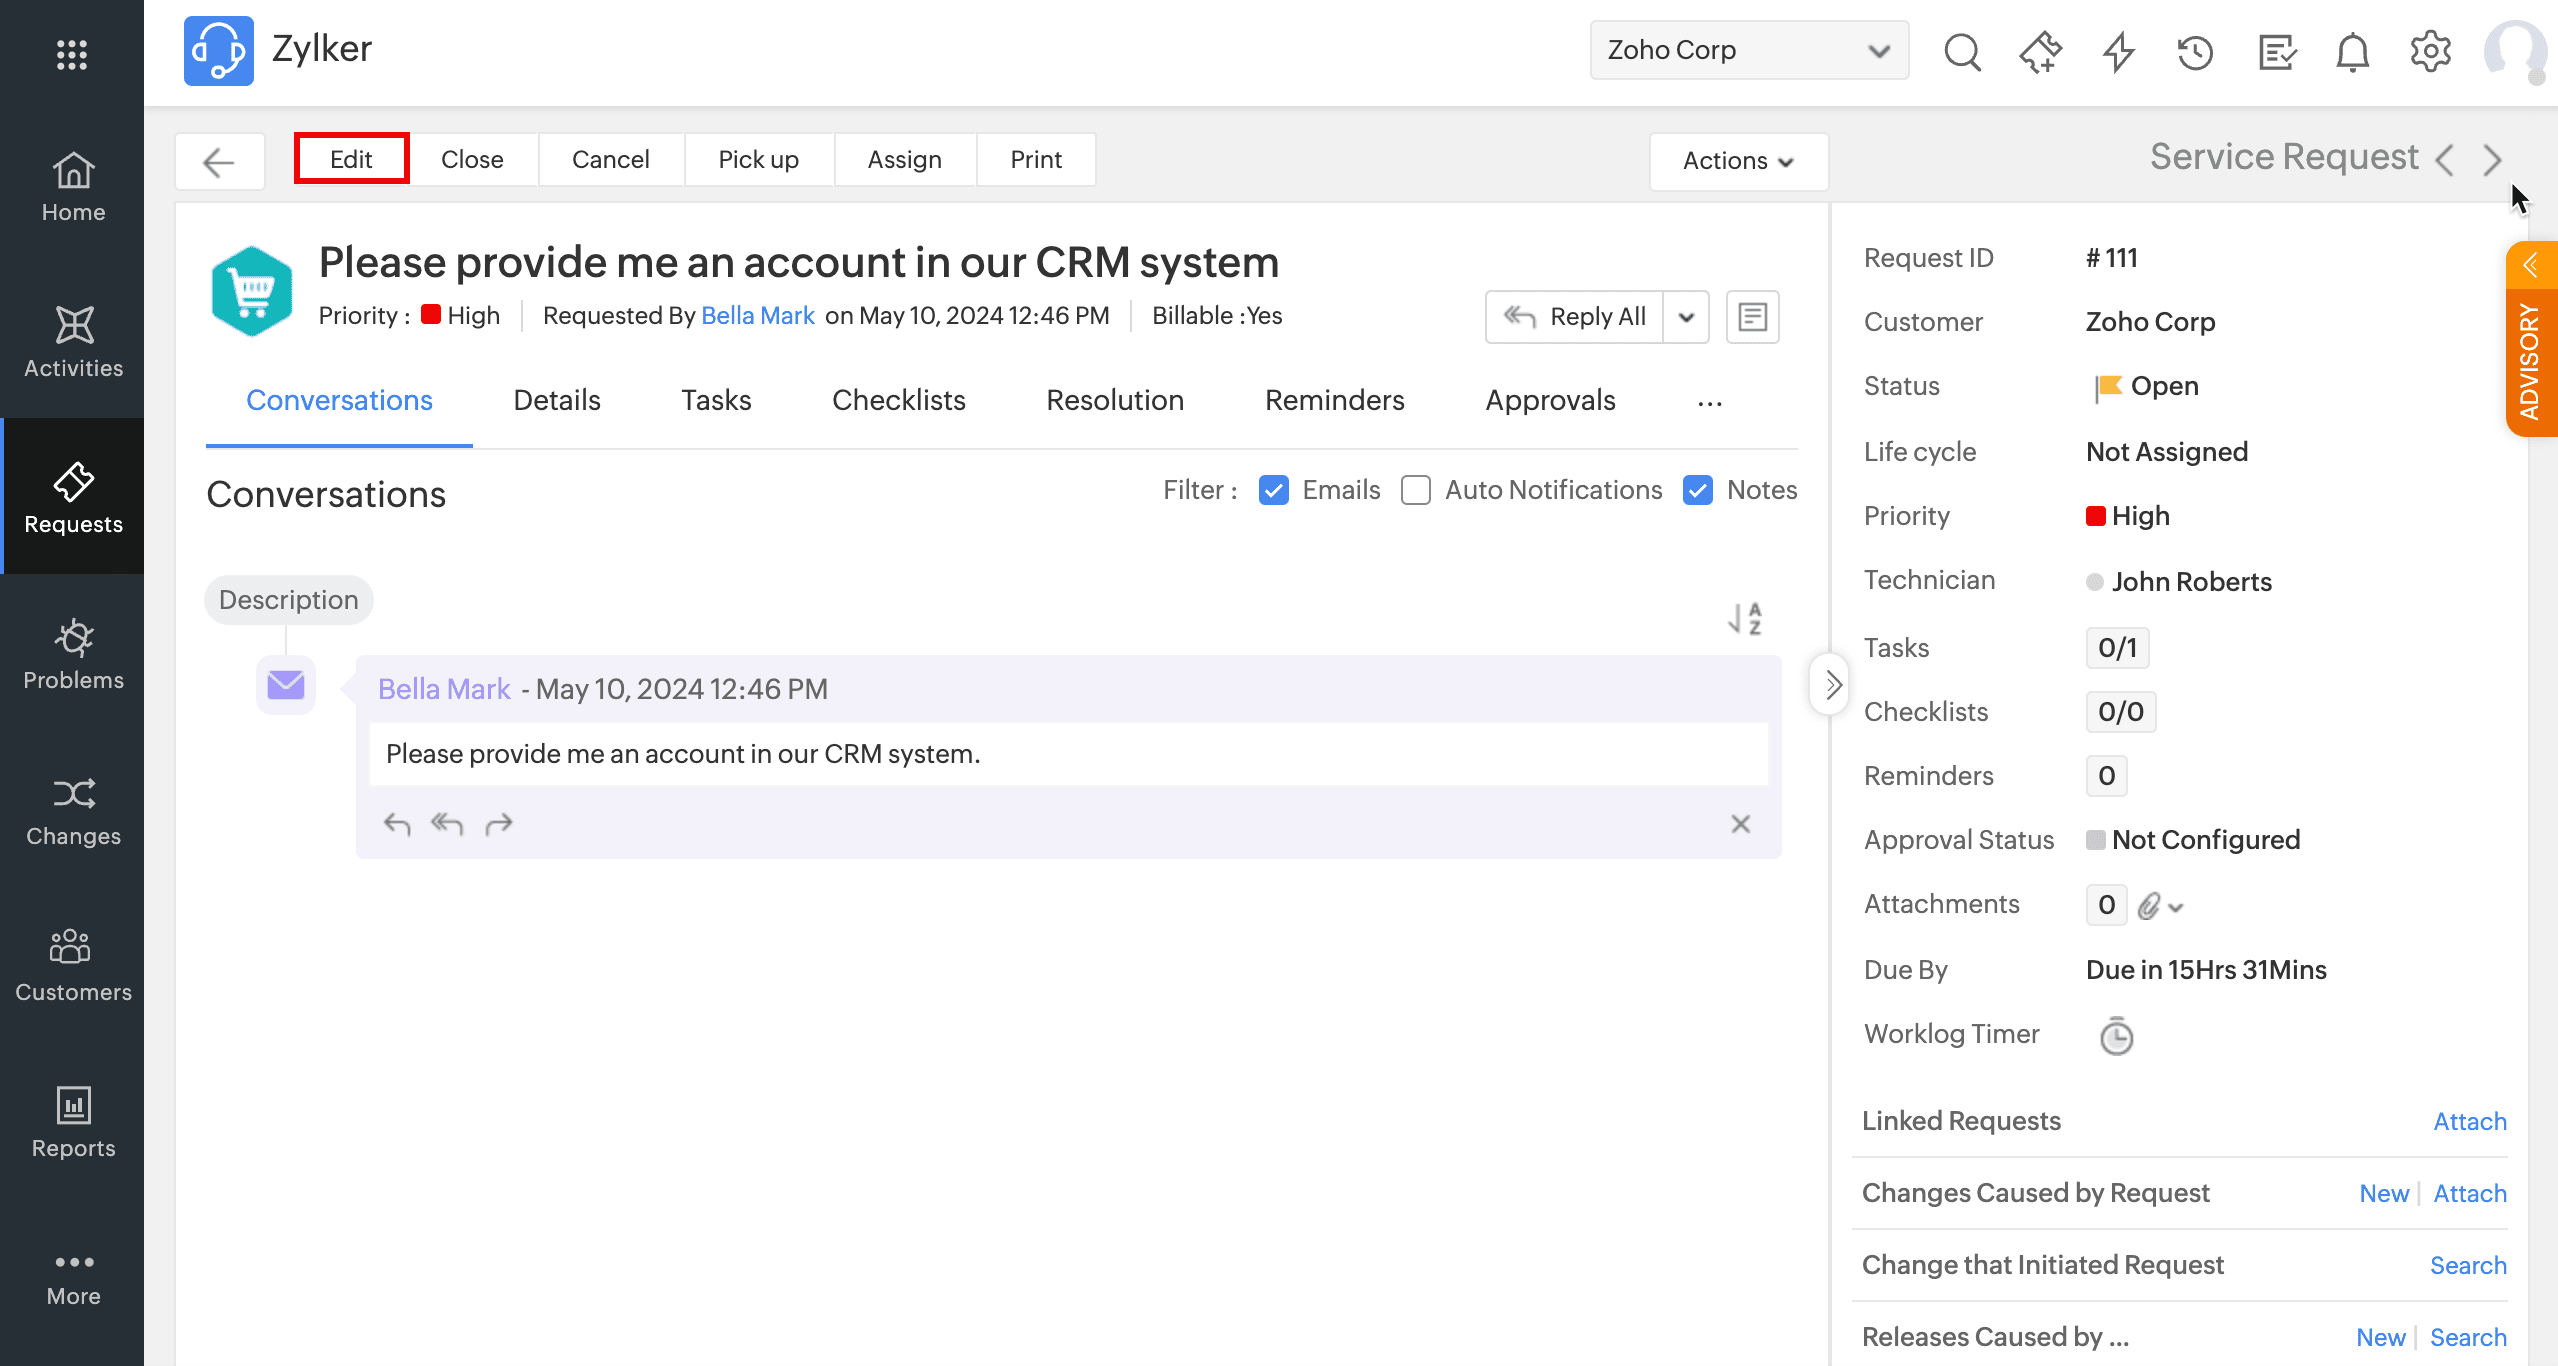2558x1366 pixels.
Task: Click forward arrow in Bella Mark's message
Action: point(498,824)
